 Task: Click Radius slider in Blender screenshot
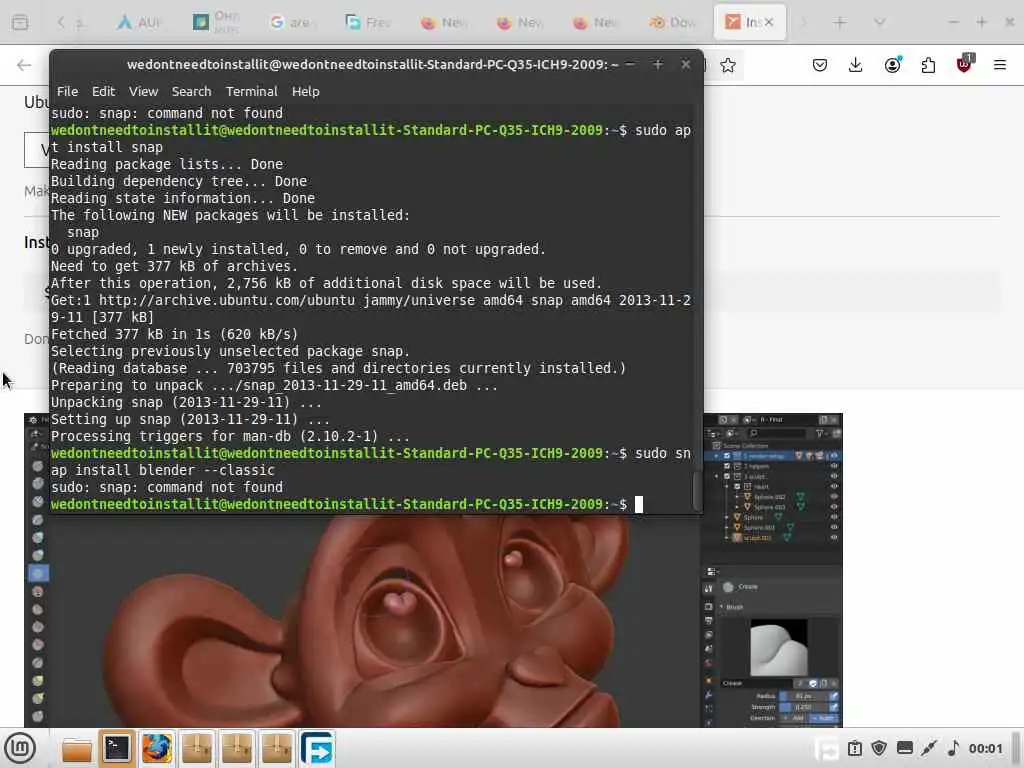pos(803,696)
